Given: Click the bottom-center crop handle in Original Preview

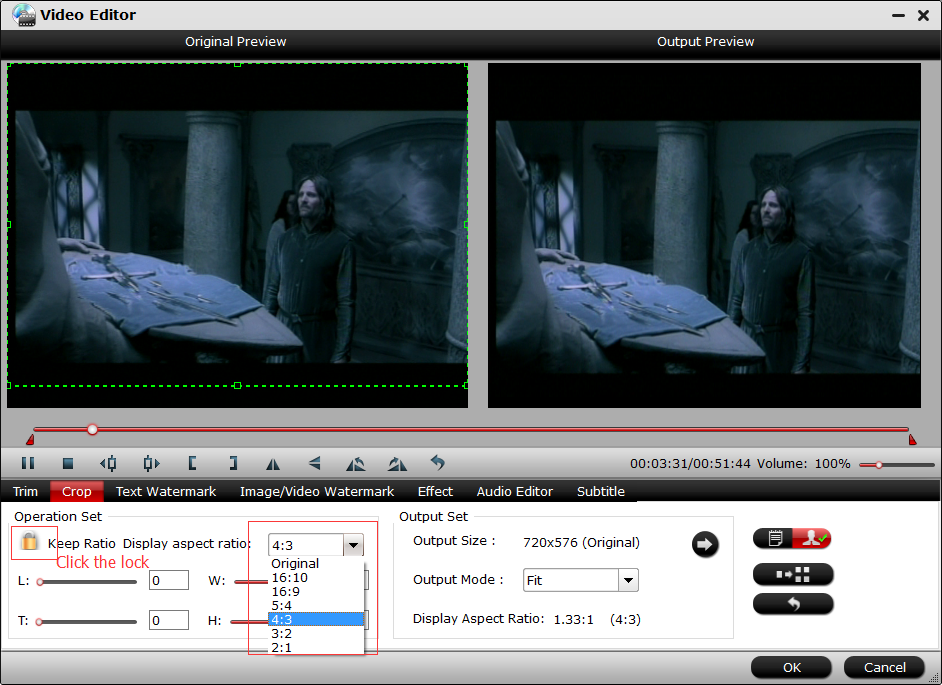Looking at the screenshot, I should tap(237, 386).
